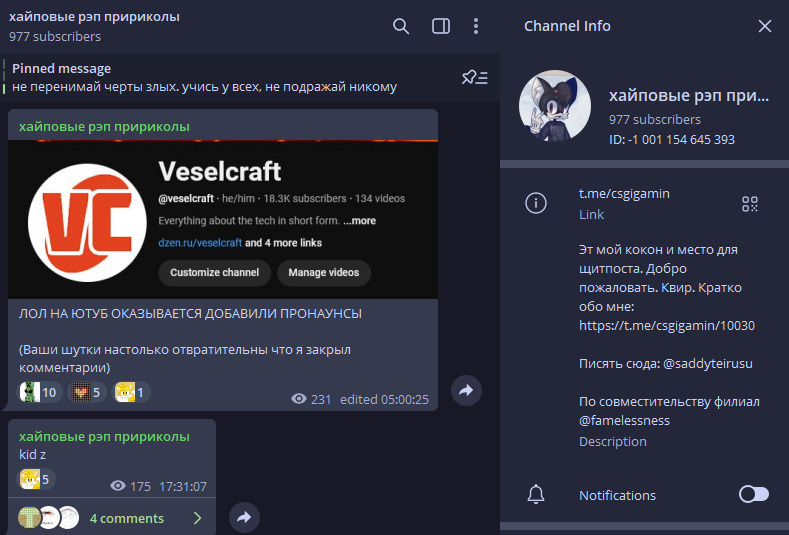Image resolution: width=789 pixels, height=535 pixels.
Task: Click the 17:31:07 timestamp
Action: [x=183, y=487]
